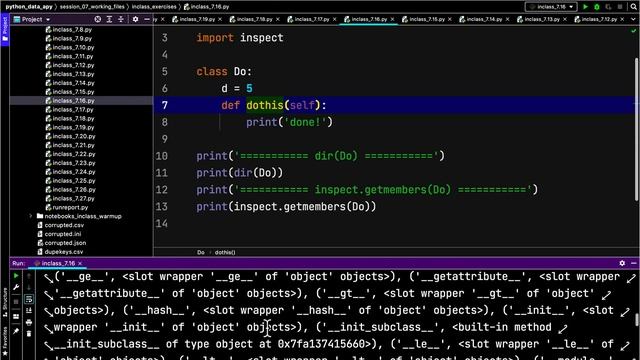Click the Do class breadcrumb below editor

click(200, 252)
